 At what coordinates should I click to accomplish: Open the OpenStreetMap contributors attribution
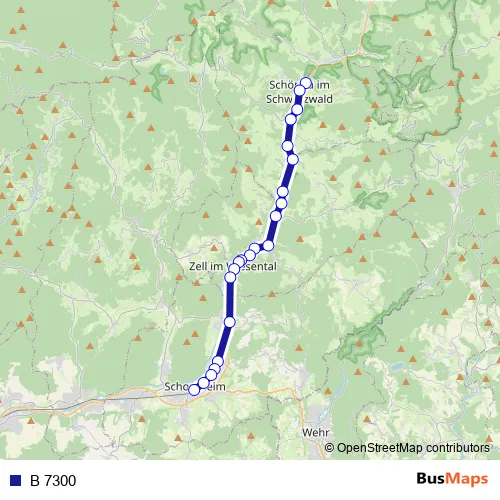[407, 448]
